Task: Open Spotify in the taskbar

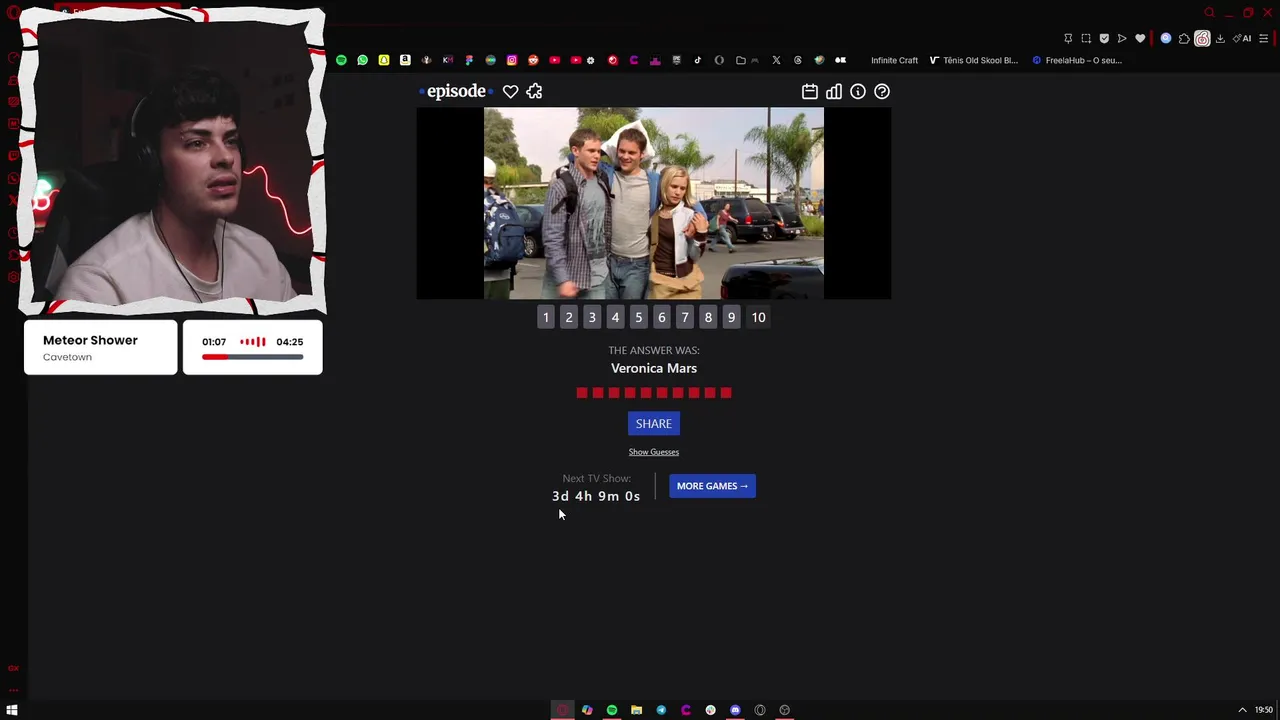Action: click(x=612, y=710)
